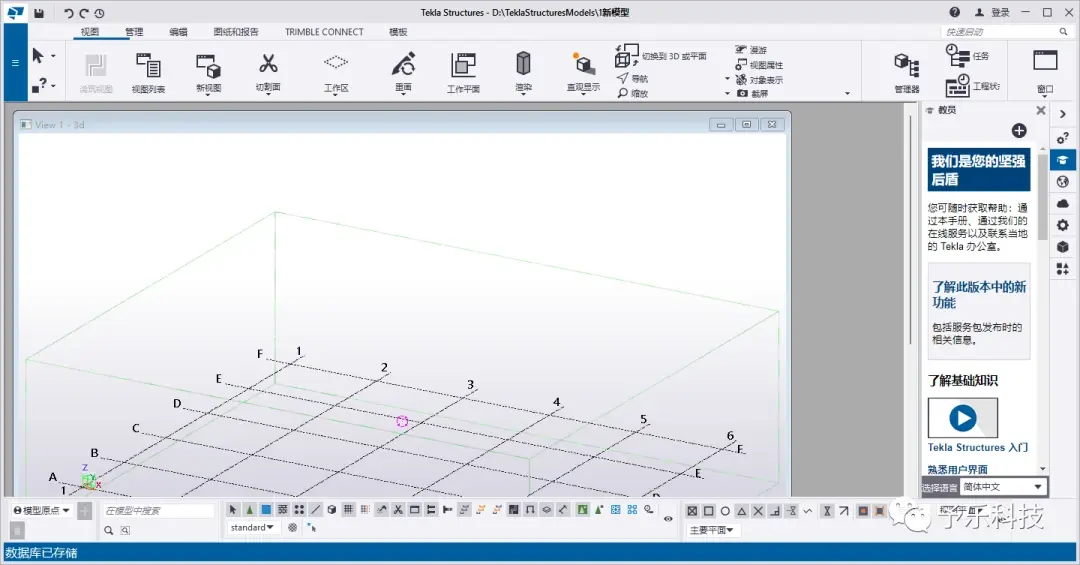1080x565 pixels.
Task: Open the 熟悉用户界面 link
Action: coord(957,469)
